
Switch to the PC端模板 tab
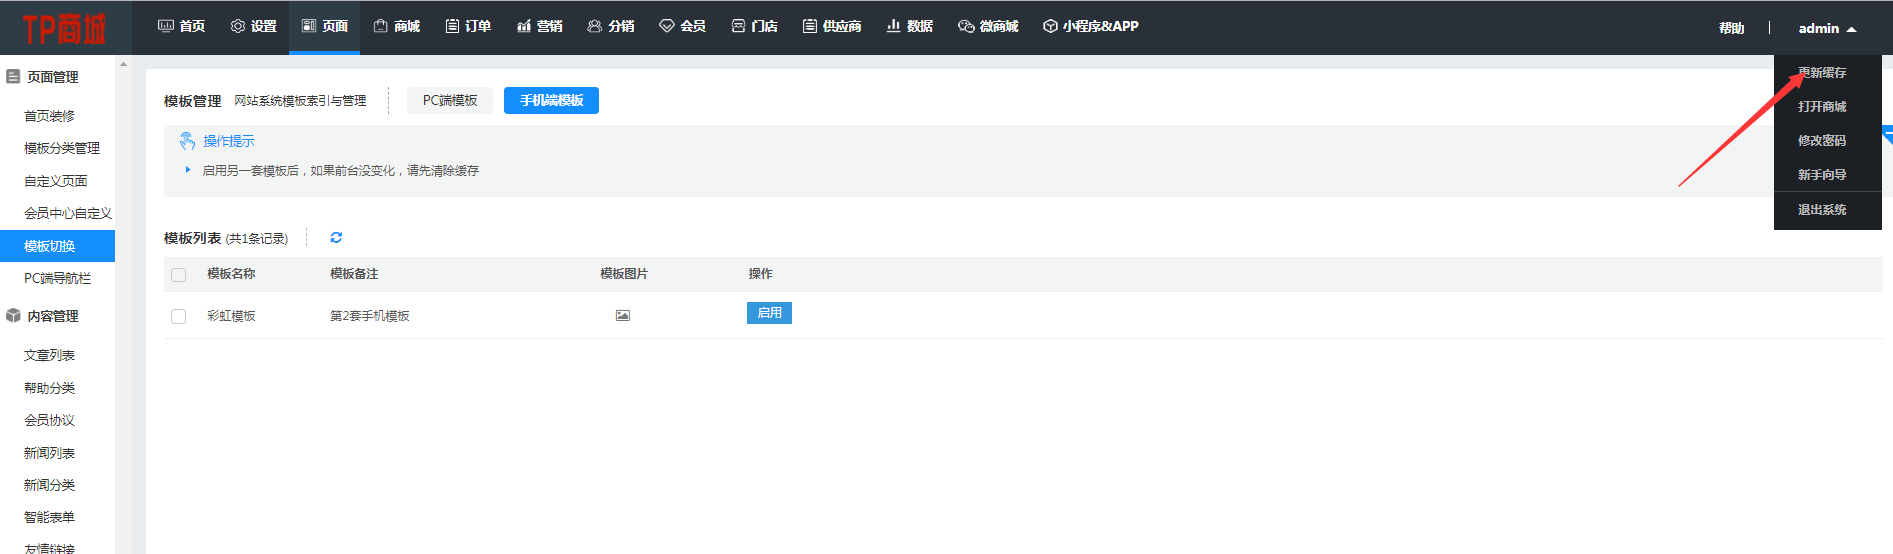450,101
